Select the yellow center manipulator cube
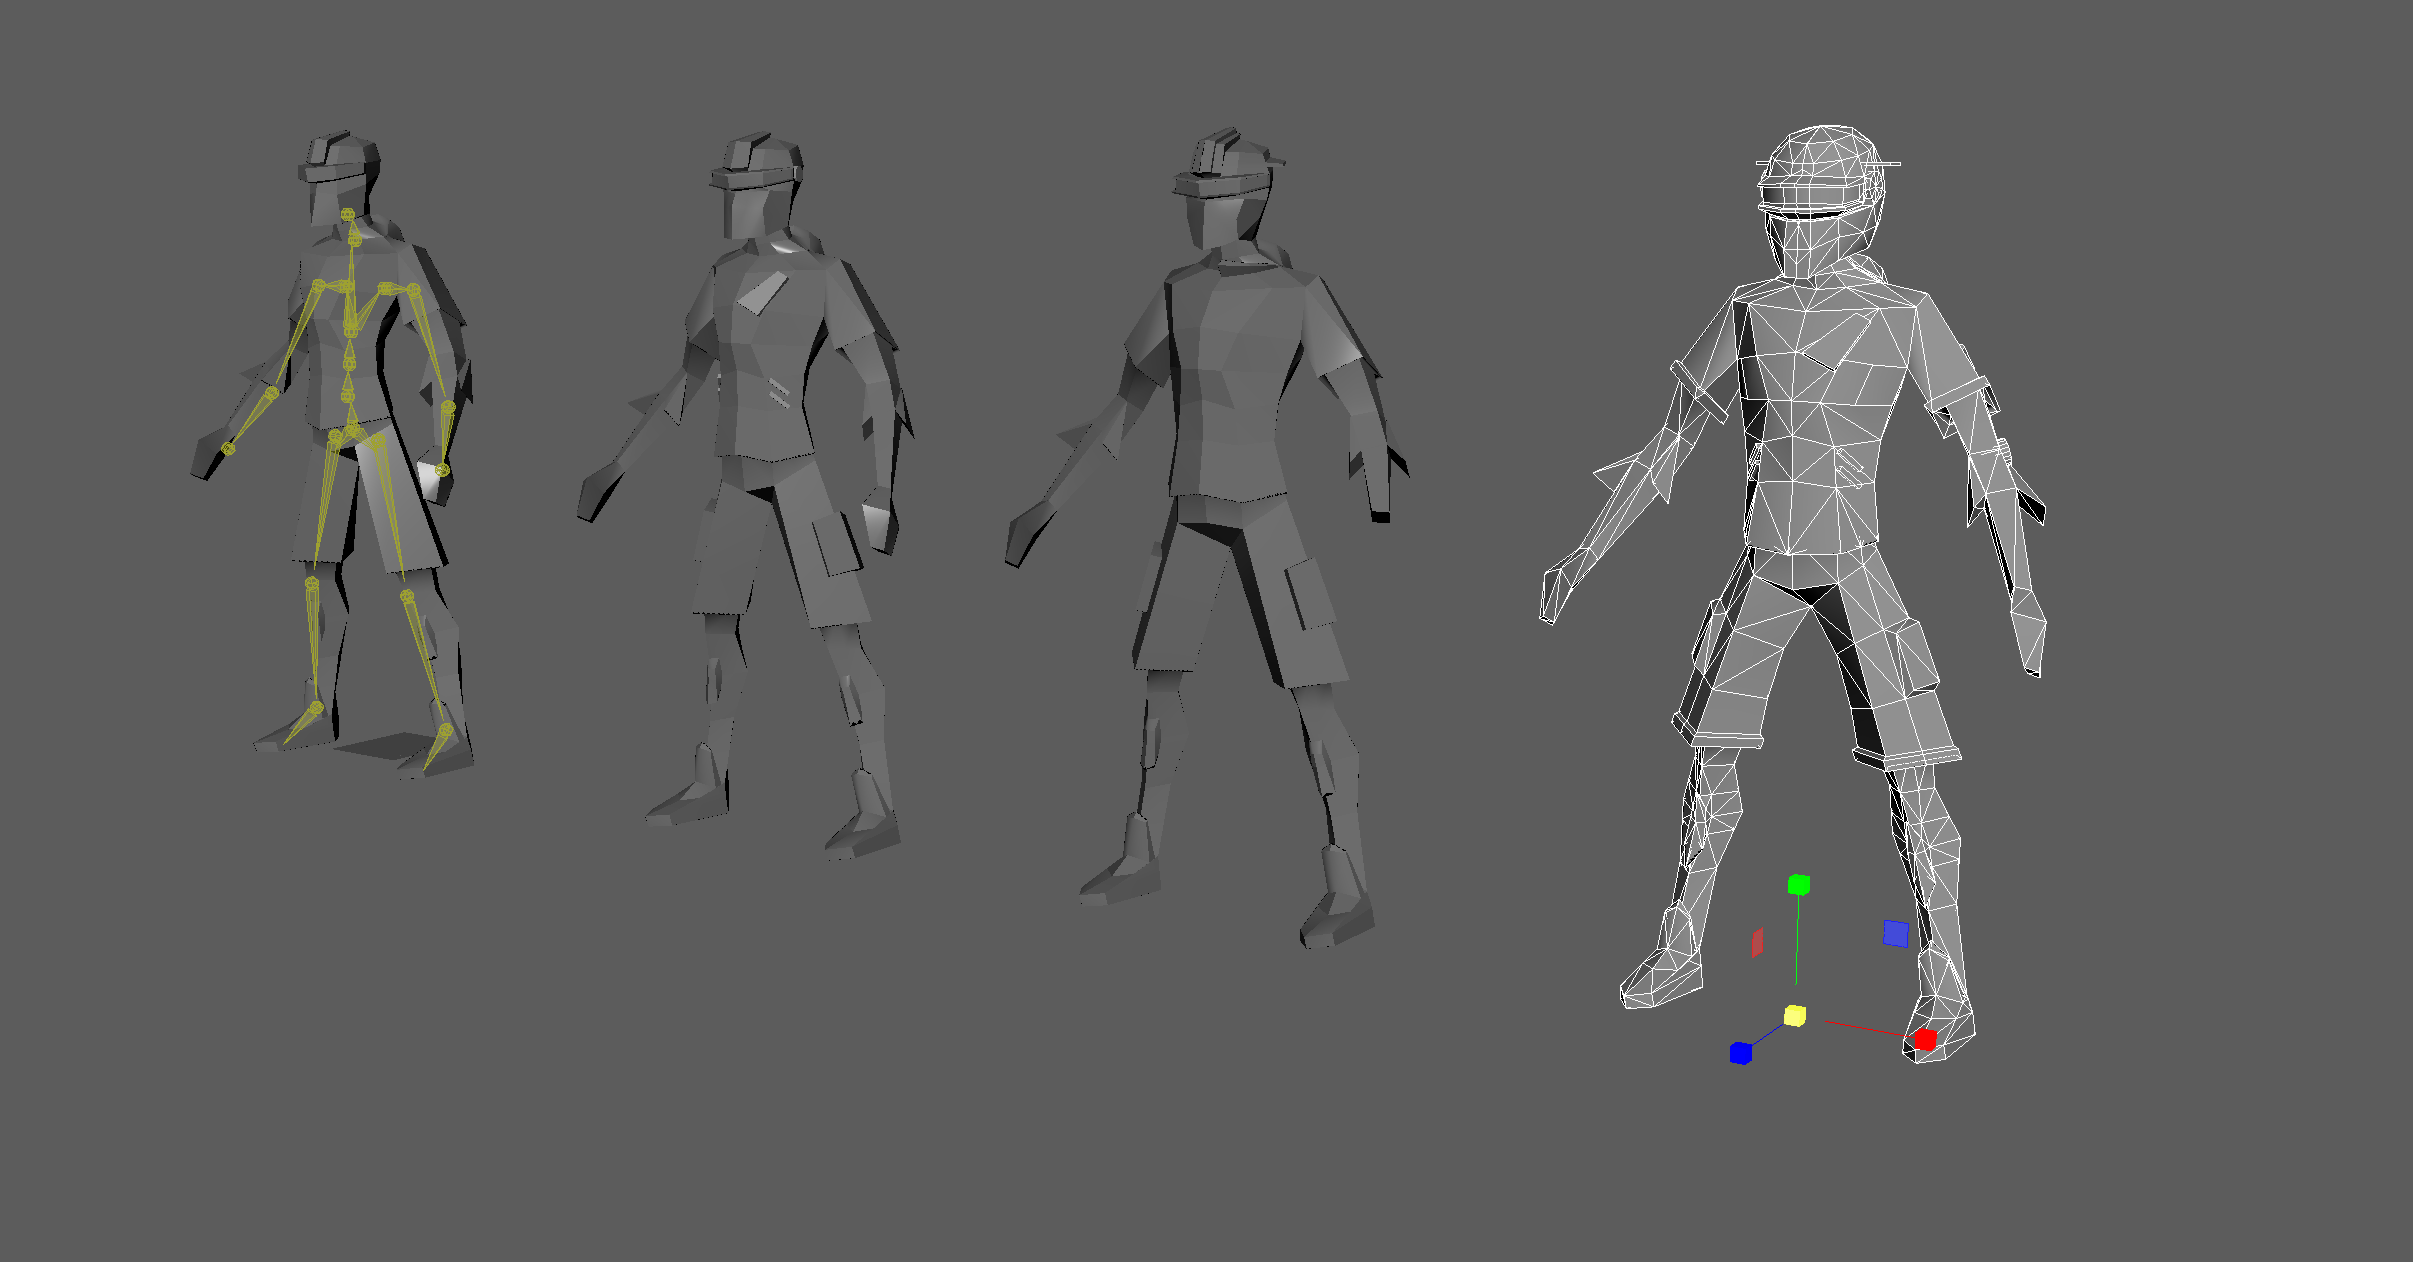The width and height of the screenshot is (2413, 1262). (1795, 1016)
